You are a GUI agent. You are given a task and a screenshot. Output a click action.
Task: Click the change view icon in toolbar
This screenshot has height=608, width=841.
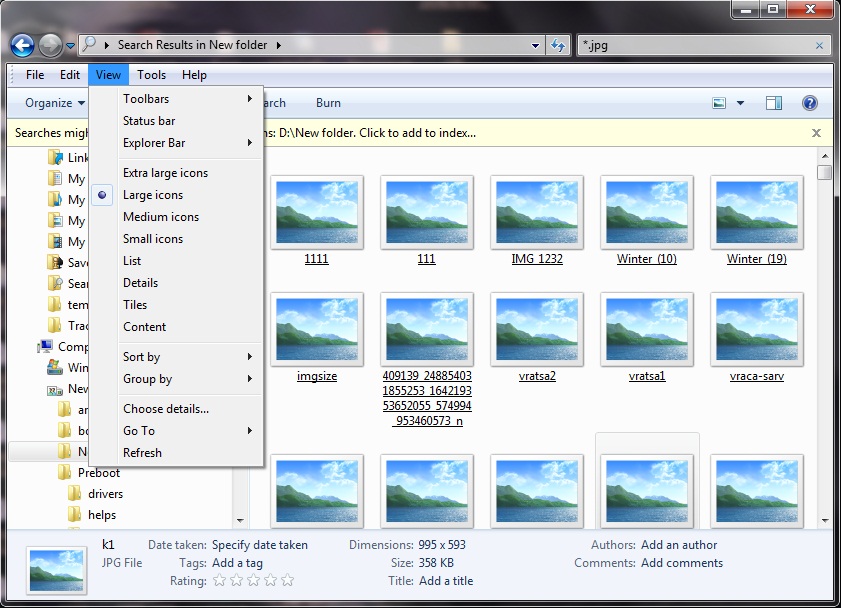click(719, 103)
